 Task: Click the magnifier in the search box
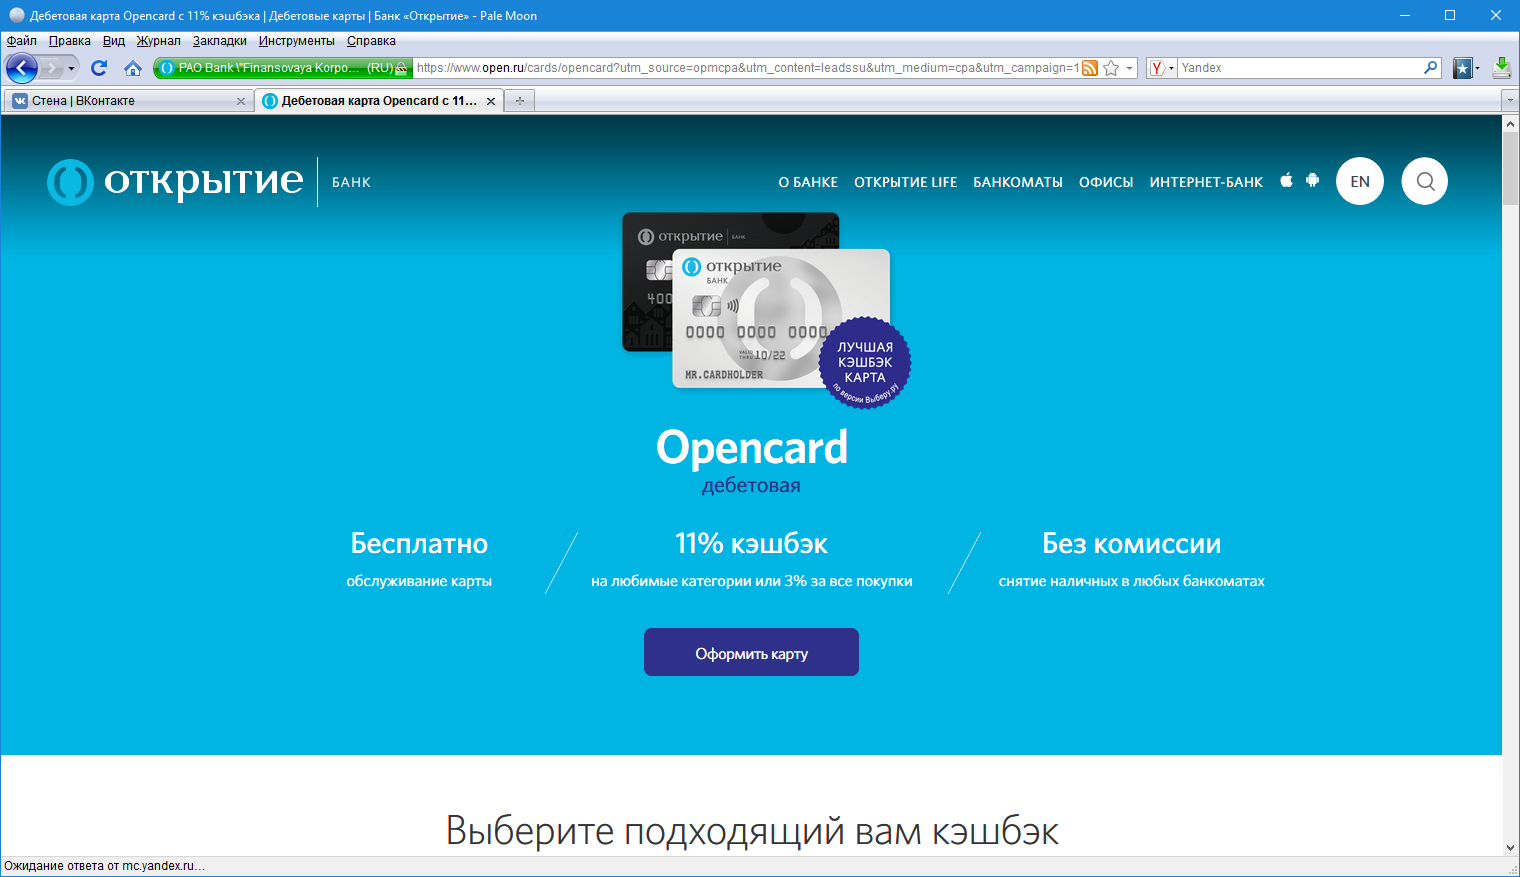(x=1431, y=68)
